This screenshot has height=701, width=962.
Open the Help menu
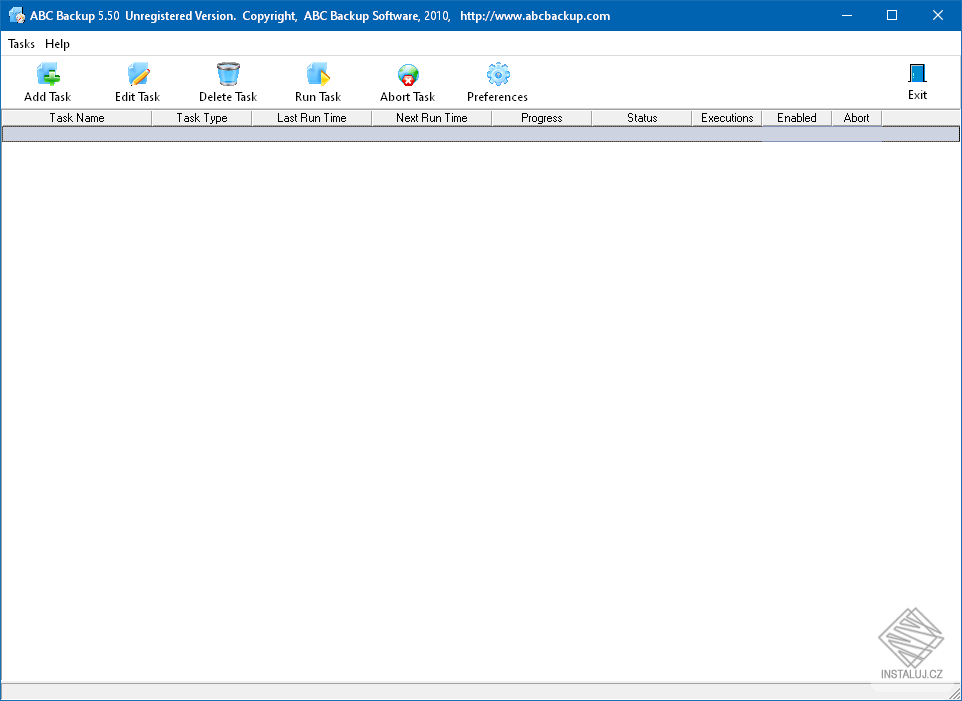tap(57, 44)
